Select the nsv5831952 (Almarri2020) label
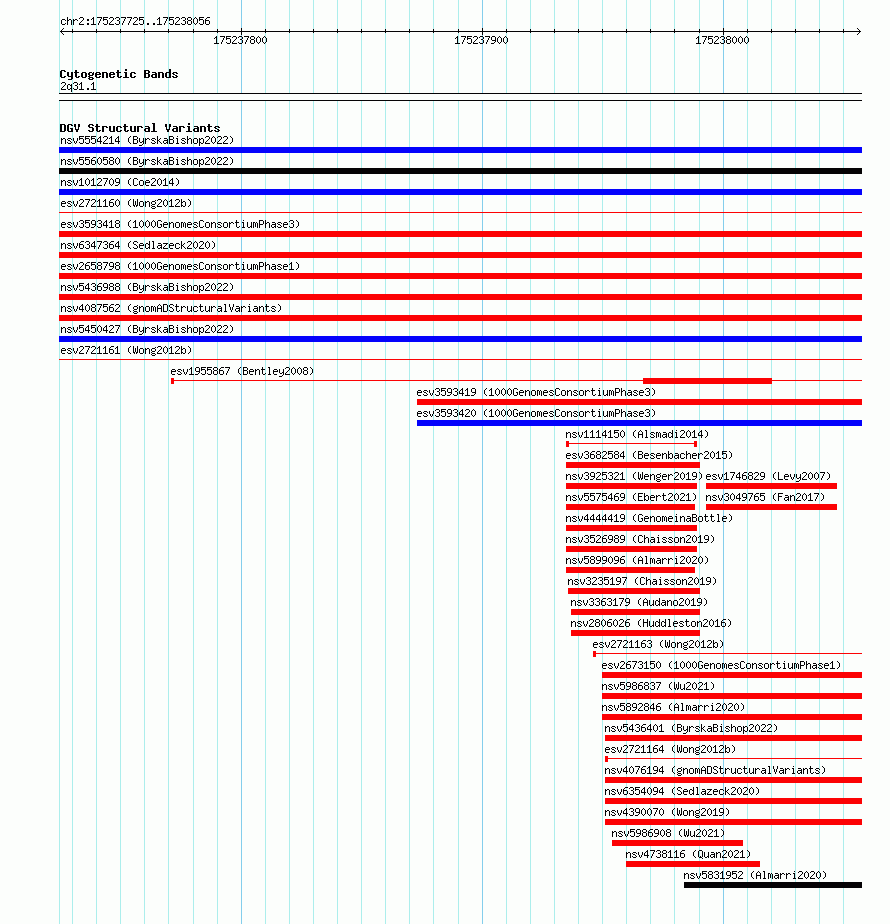The width and height of the screenshot is (890, 924). point(756,876)
